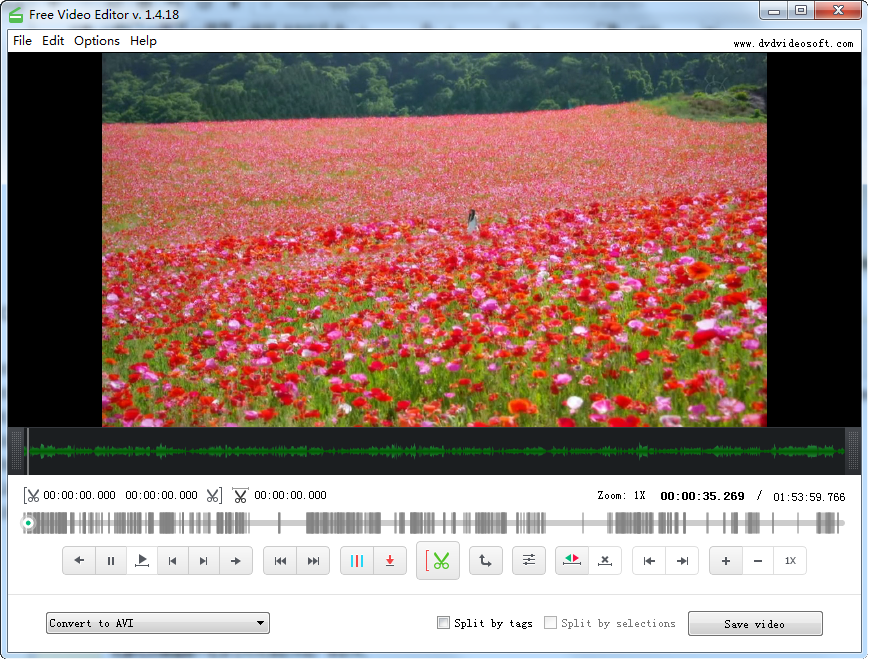Open the File menu

22,41
